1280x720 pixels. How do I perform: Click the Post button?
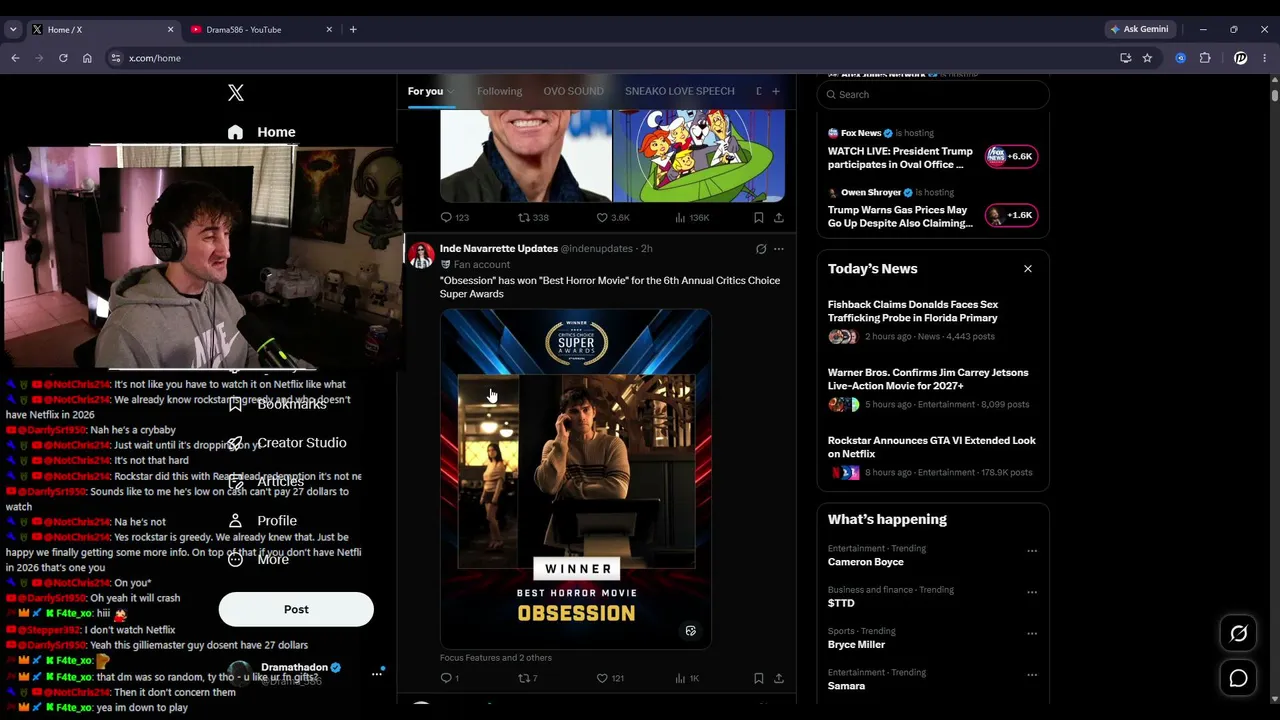coord(296,609)
